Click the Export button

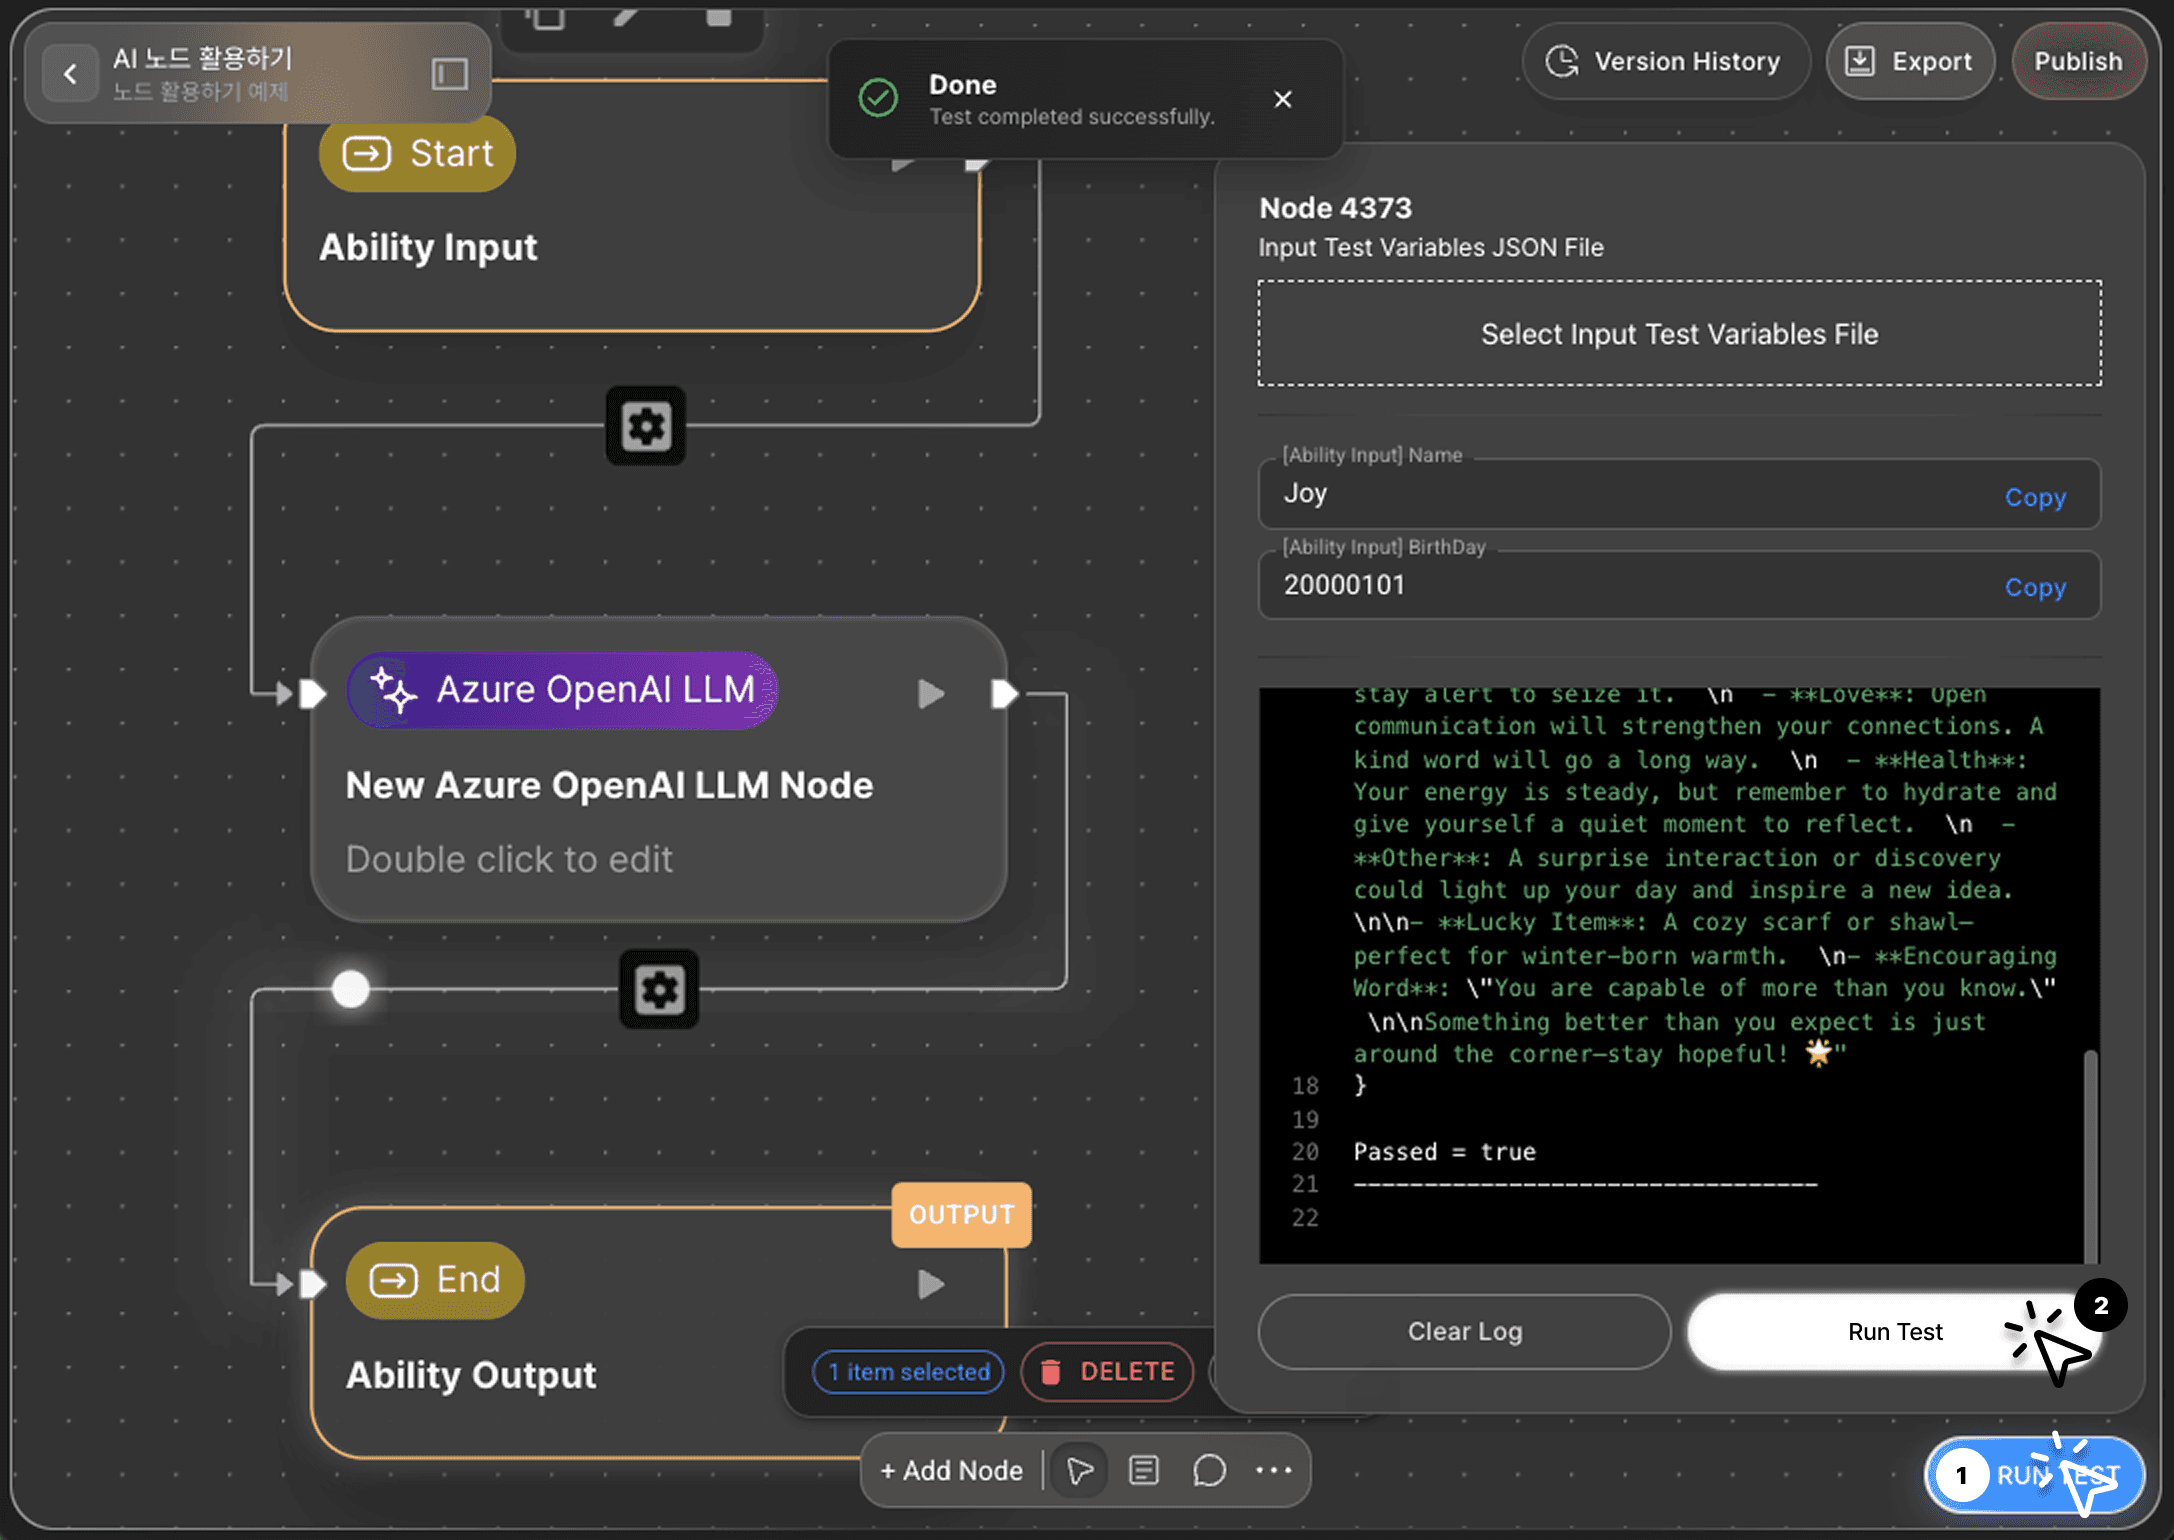[1909, 62]
